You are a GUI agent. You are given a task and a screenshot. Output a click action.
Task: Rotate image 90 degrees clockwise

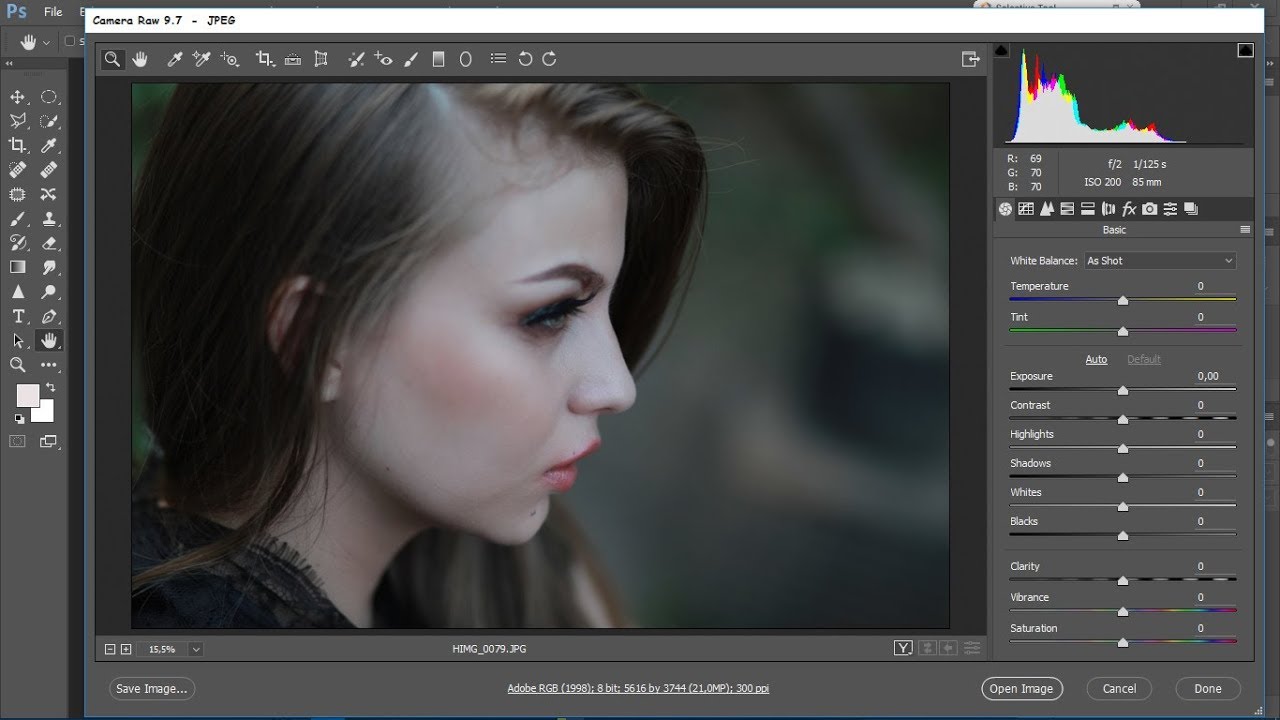[x=549, y=60]
